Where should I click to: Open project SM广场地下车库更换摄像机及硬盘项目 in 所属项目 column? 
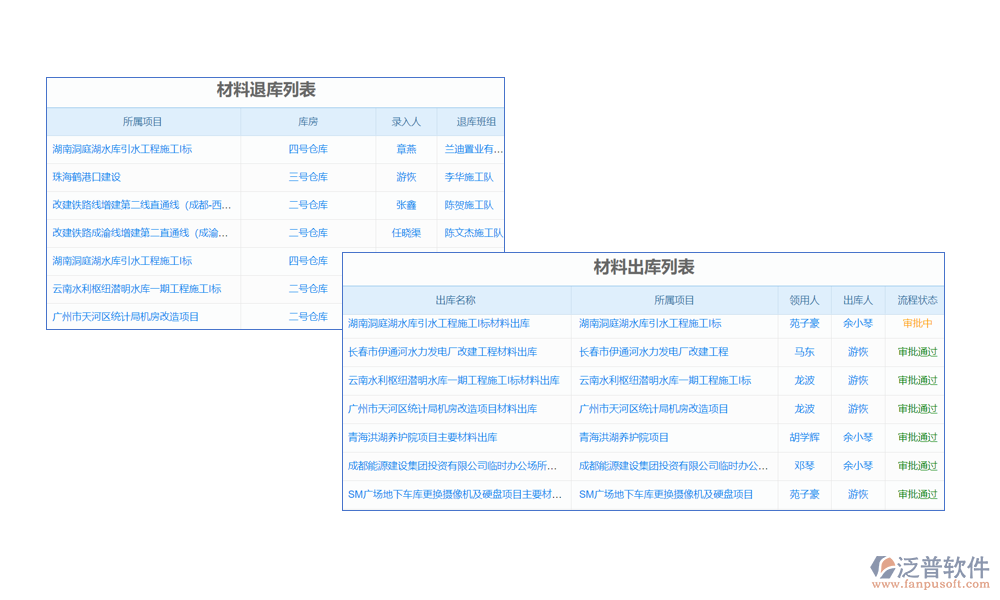(x=666, y=495)
